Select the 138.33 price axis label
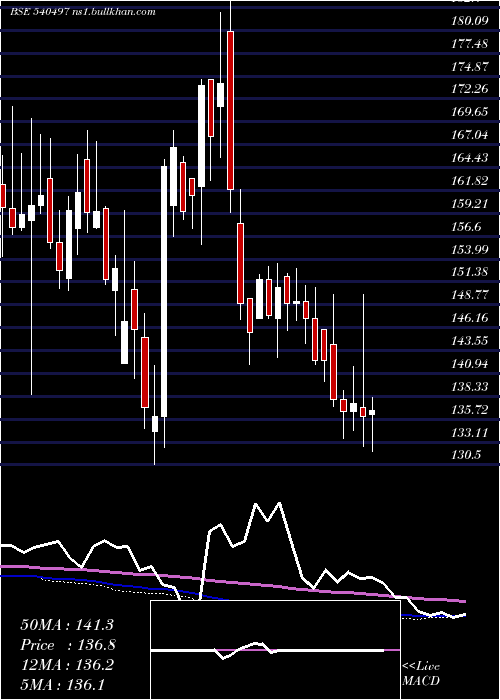 coord(471,386)
